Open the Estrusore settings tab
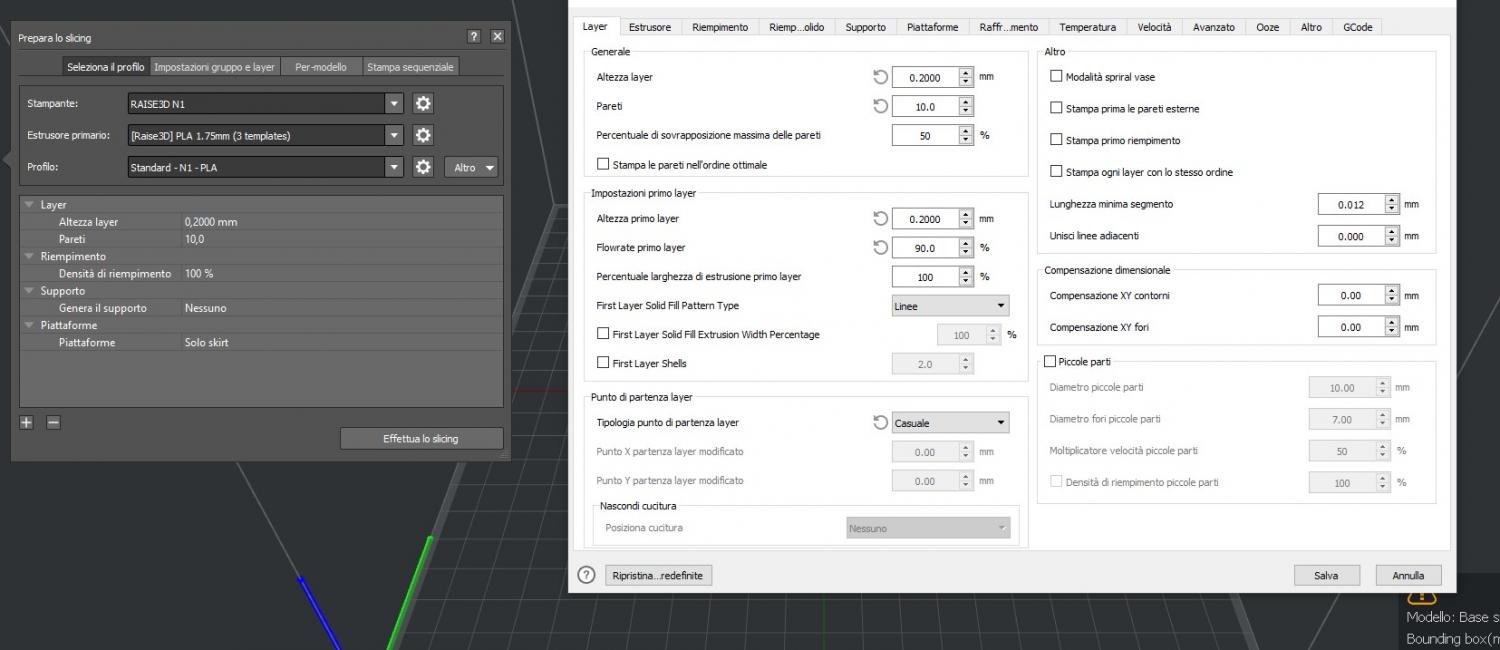 pyautogui.click(x=650, y=27)
